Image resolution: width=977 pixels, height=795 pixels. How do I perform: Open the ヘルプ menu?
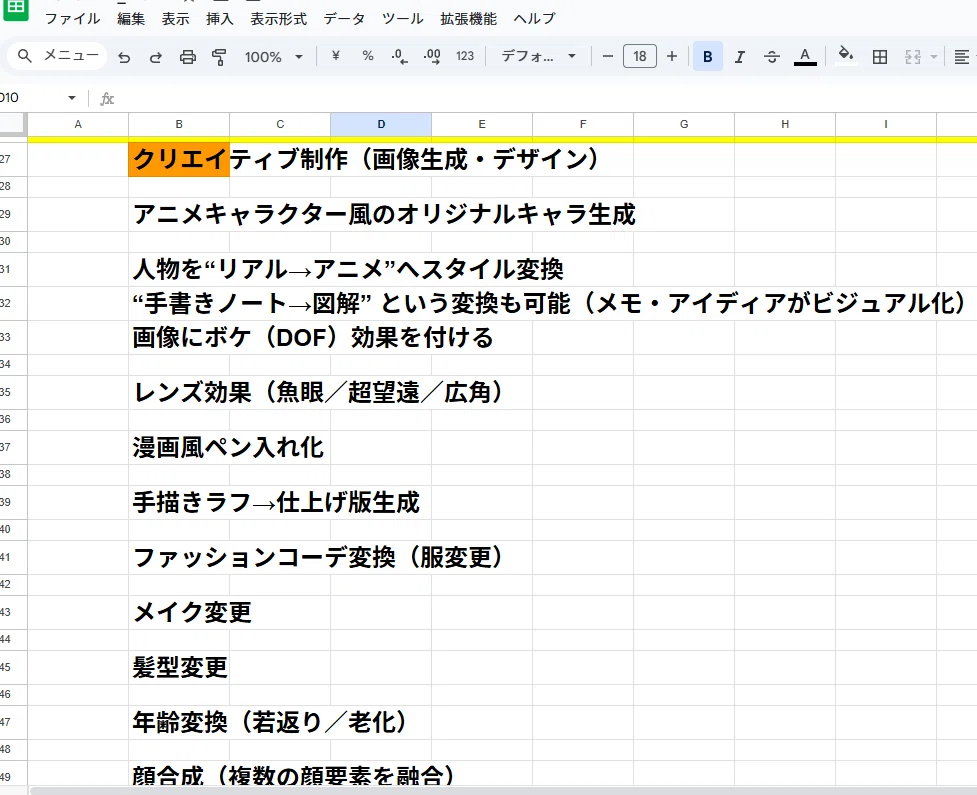[535, 19]
